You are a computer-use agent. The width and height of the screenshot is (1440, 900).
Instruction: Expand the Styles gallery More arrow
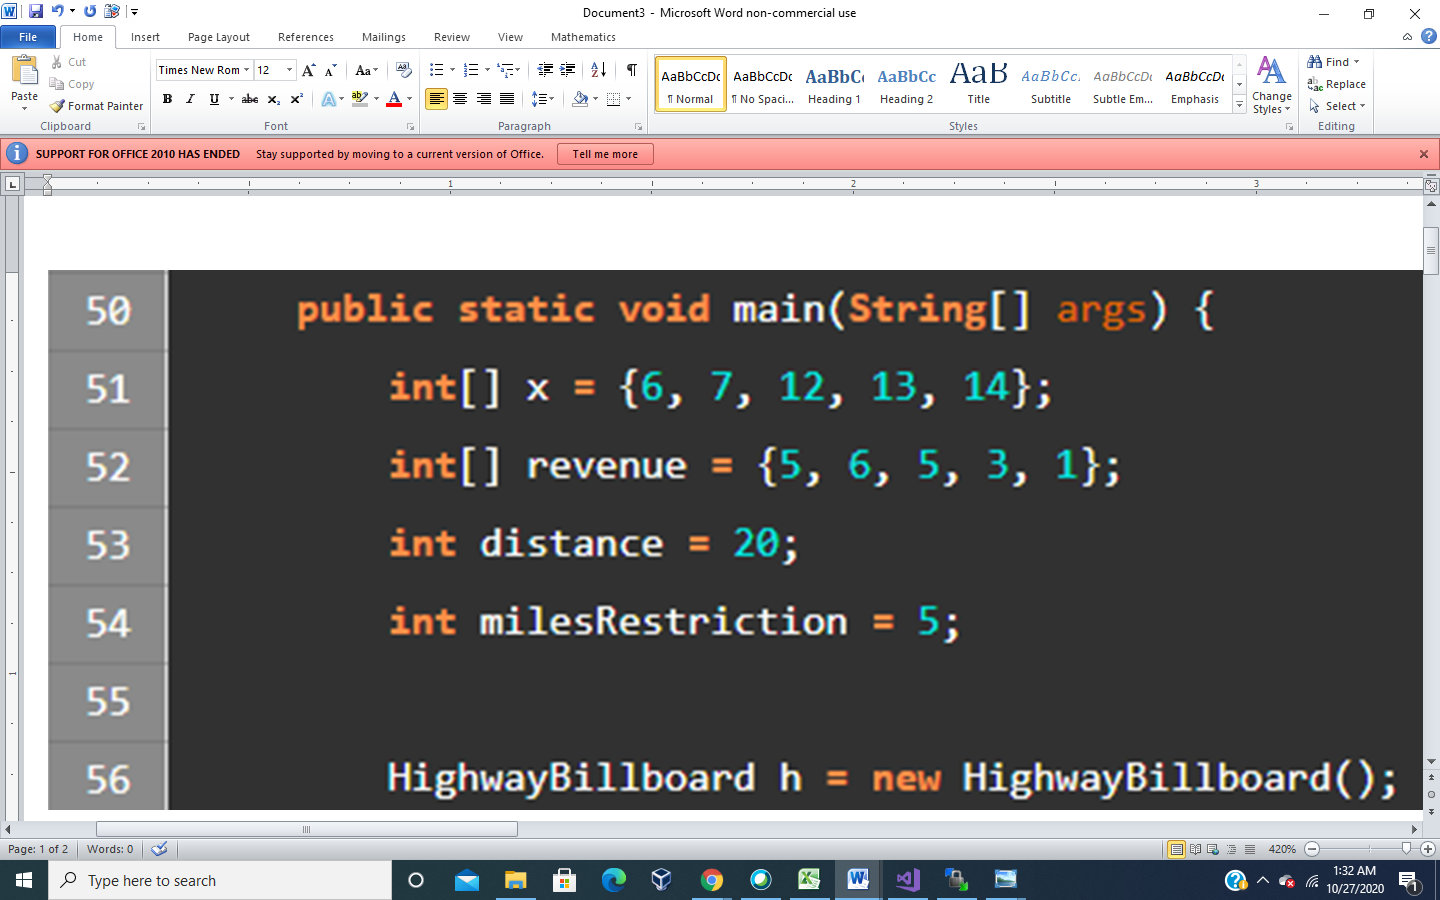click(x=1239, y=104)
